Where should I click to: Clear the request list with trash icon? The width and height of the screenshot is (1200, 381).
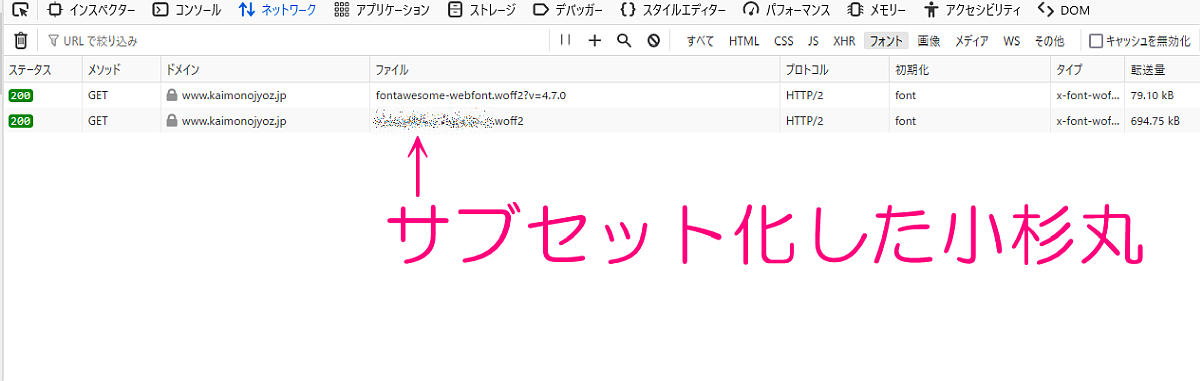(20, 41)
